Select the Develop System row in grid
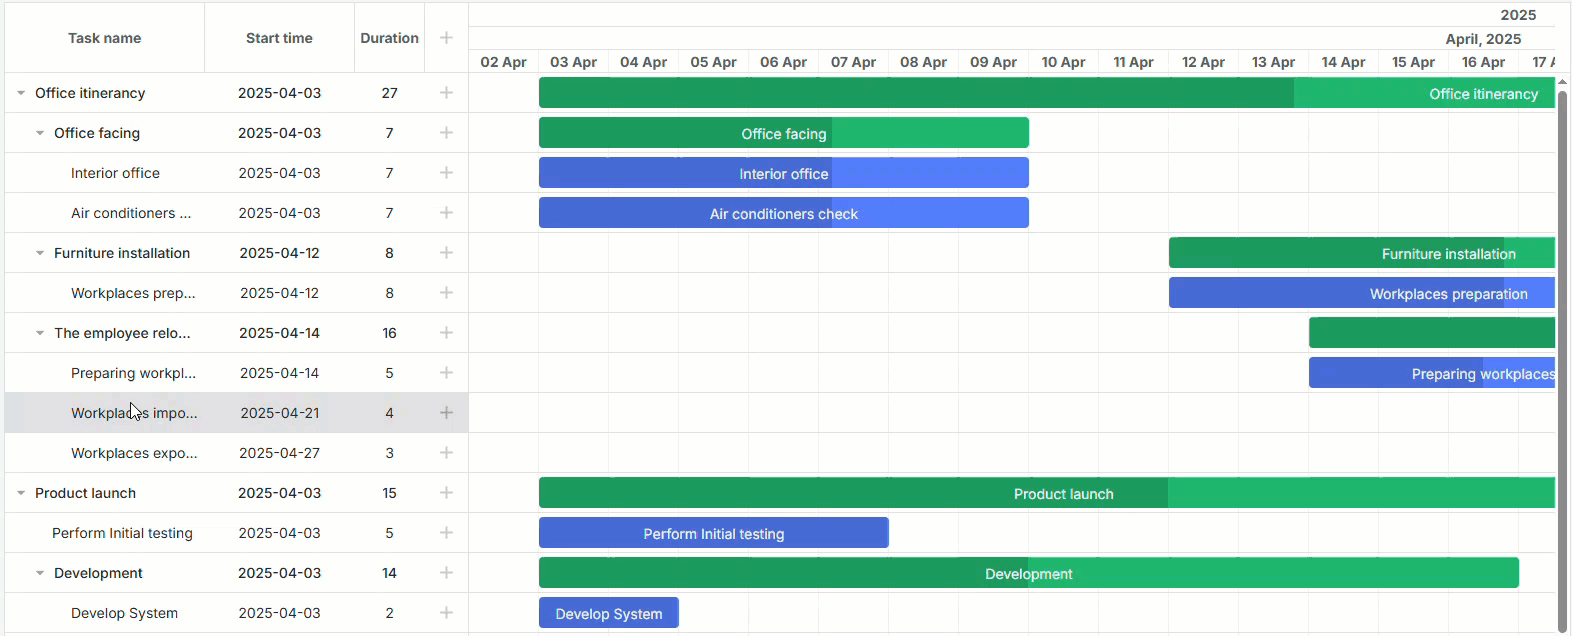Image resolution: width=1572 pixels, height=636 pixels. [236, 613]
